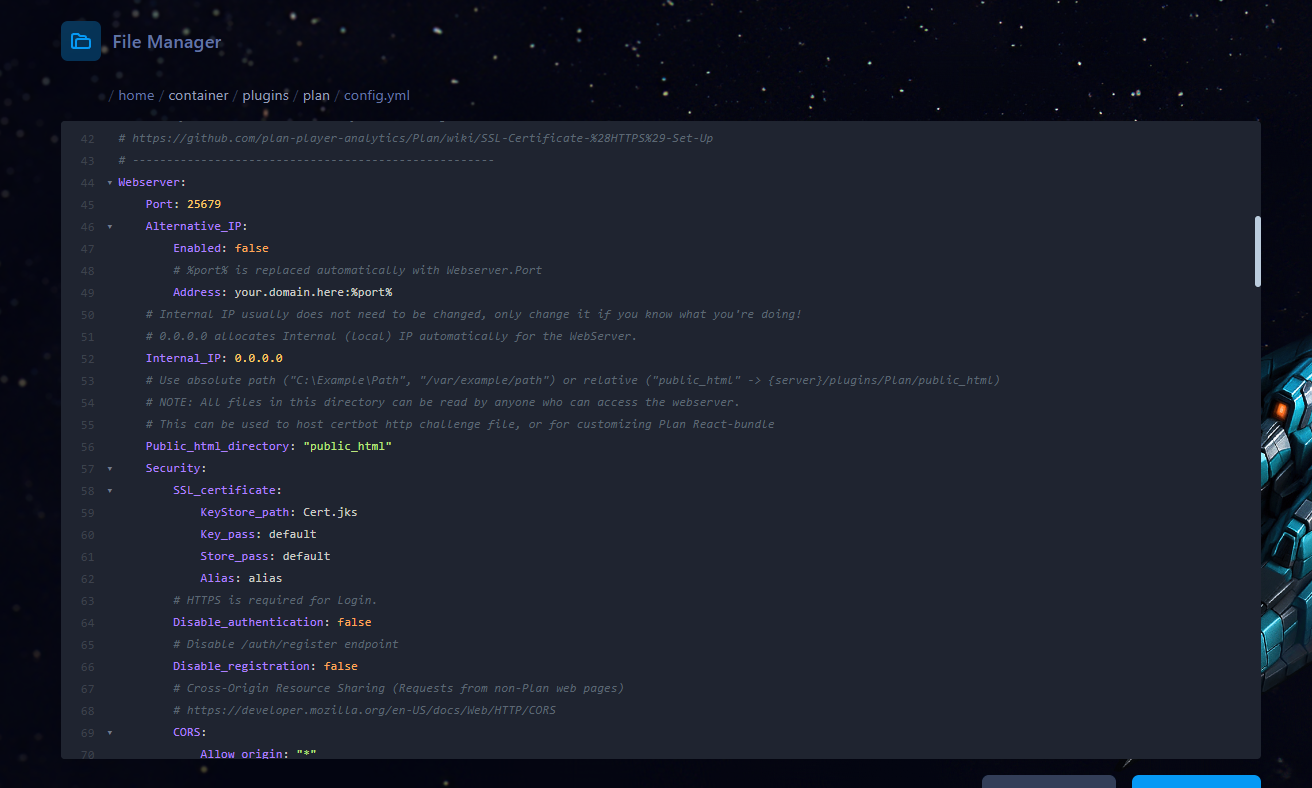Image resolution: width=1312 pixels, height=788 pixels.
Task: Select the config.yml breadcrumb item
Action: (x=377, y=96)
